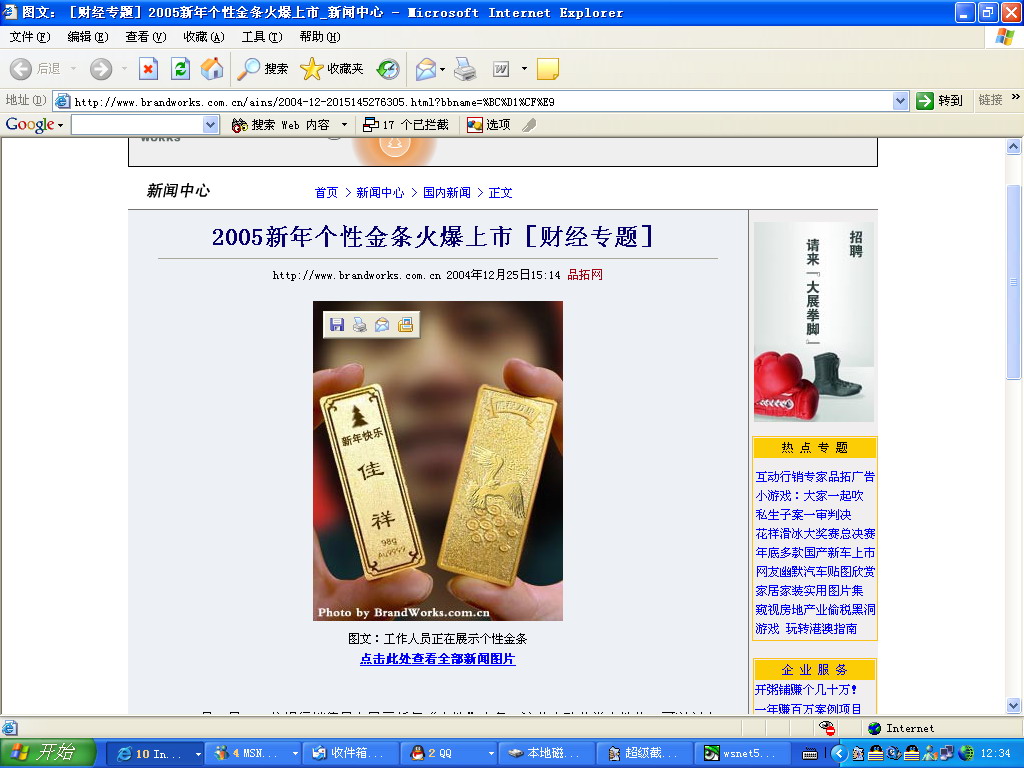
Task: Open 家居家装实用图片集 link
Action: tap(809, 590)
